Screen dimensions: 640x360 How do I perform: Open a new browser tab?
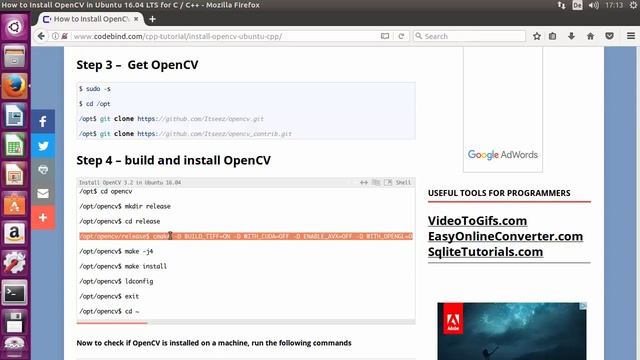point(152,19)
